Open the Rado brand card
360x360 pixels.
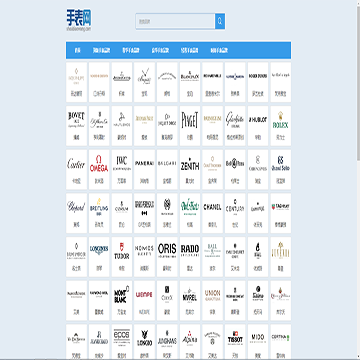pyautogui.click(x=190, y=257)
